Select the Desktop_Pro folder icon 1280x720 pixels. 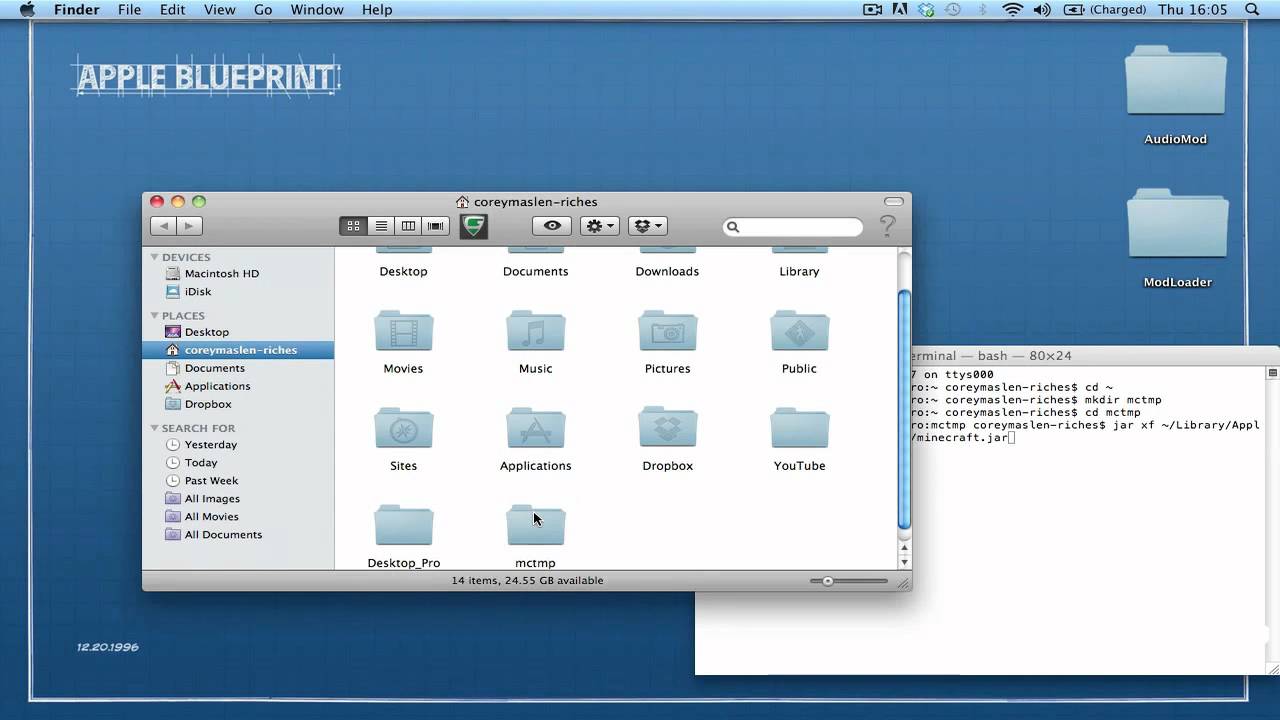coord(404,525)
